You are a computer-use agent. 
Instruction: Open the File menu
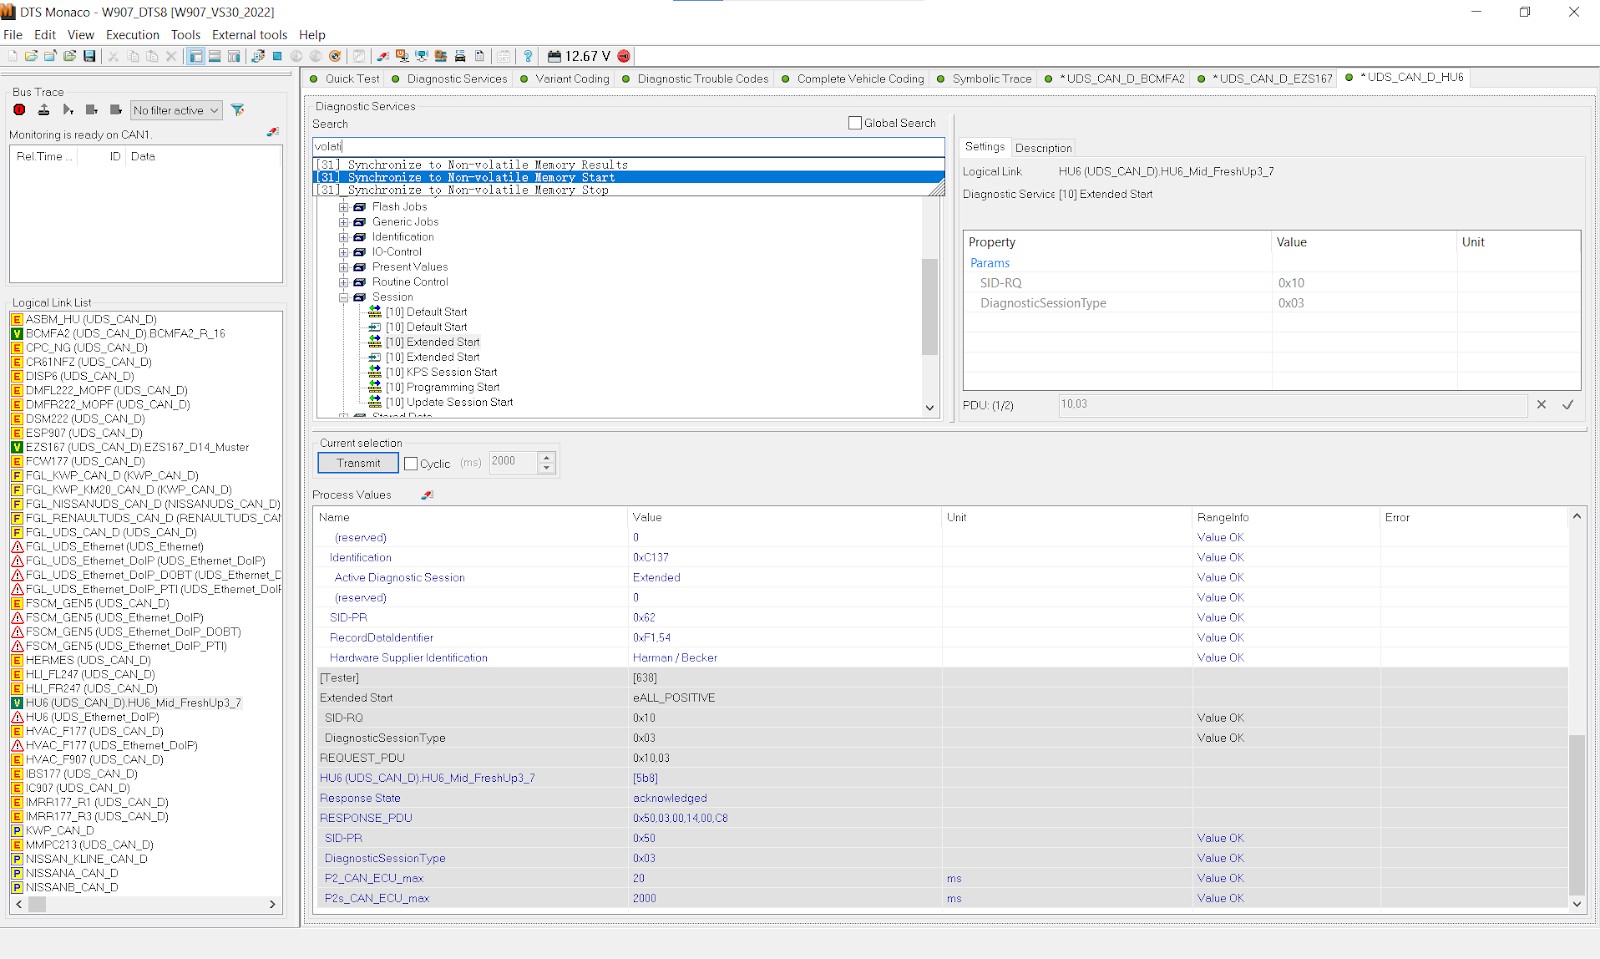pos(13,34)
